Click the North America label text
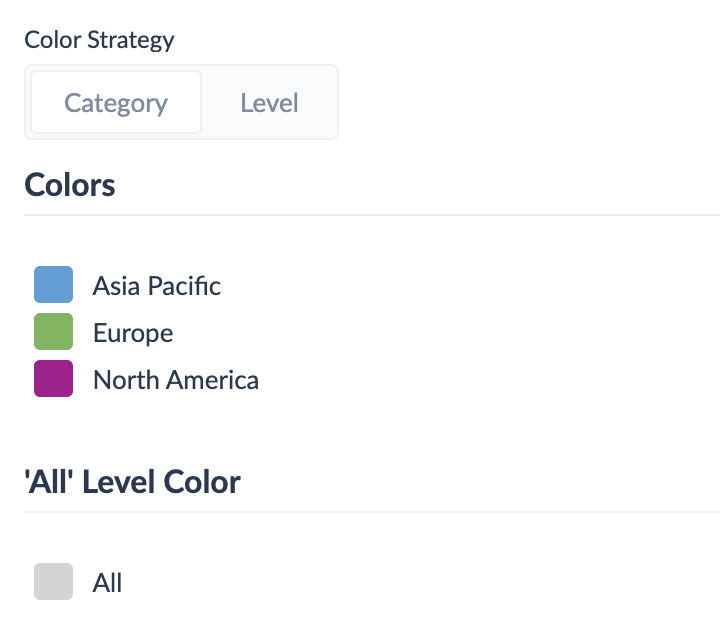Image resolution: width=728 pixels, height=632 pixels. (176, 380)
